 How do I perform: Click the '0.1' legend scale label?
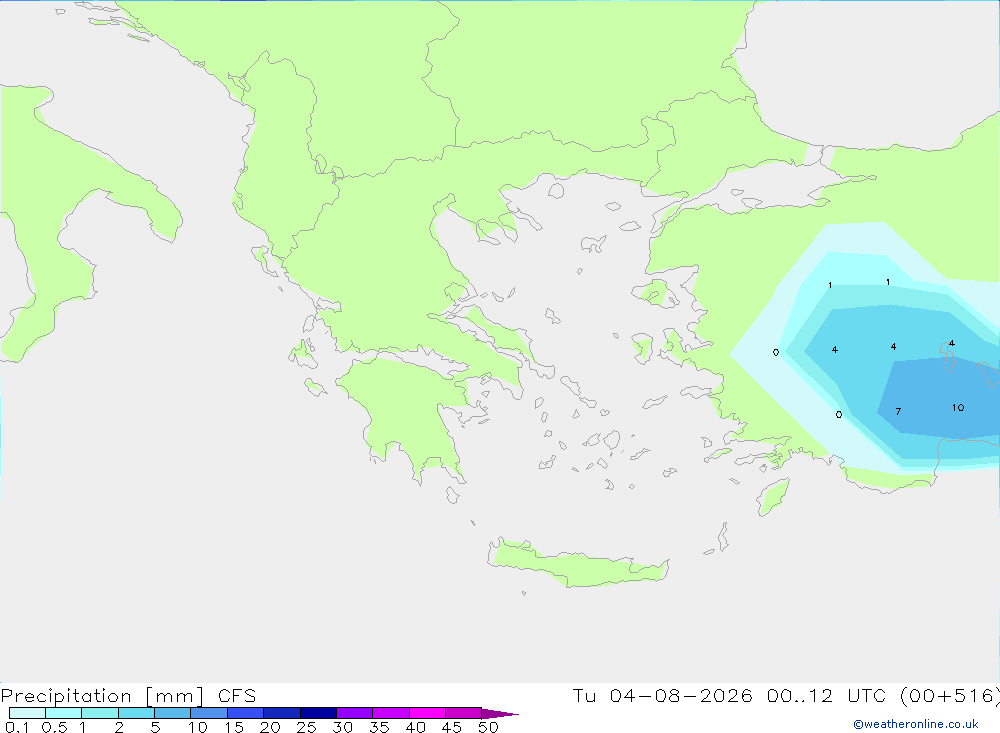[x=17, y=727]
